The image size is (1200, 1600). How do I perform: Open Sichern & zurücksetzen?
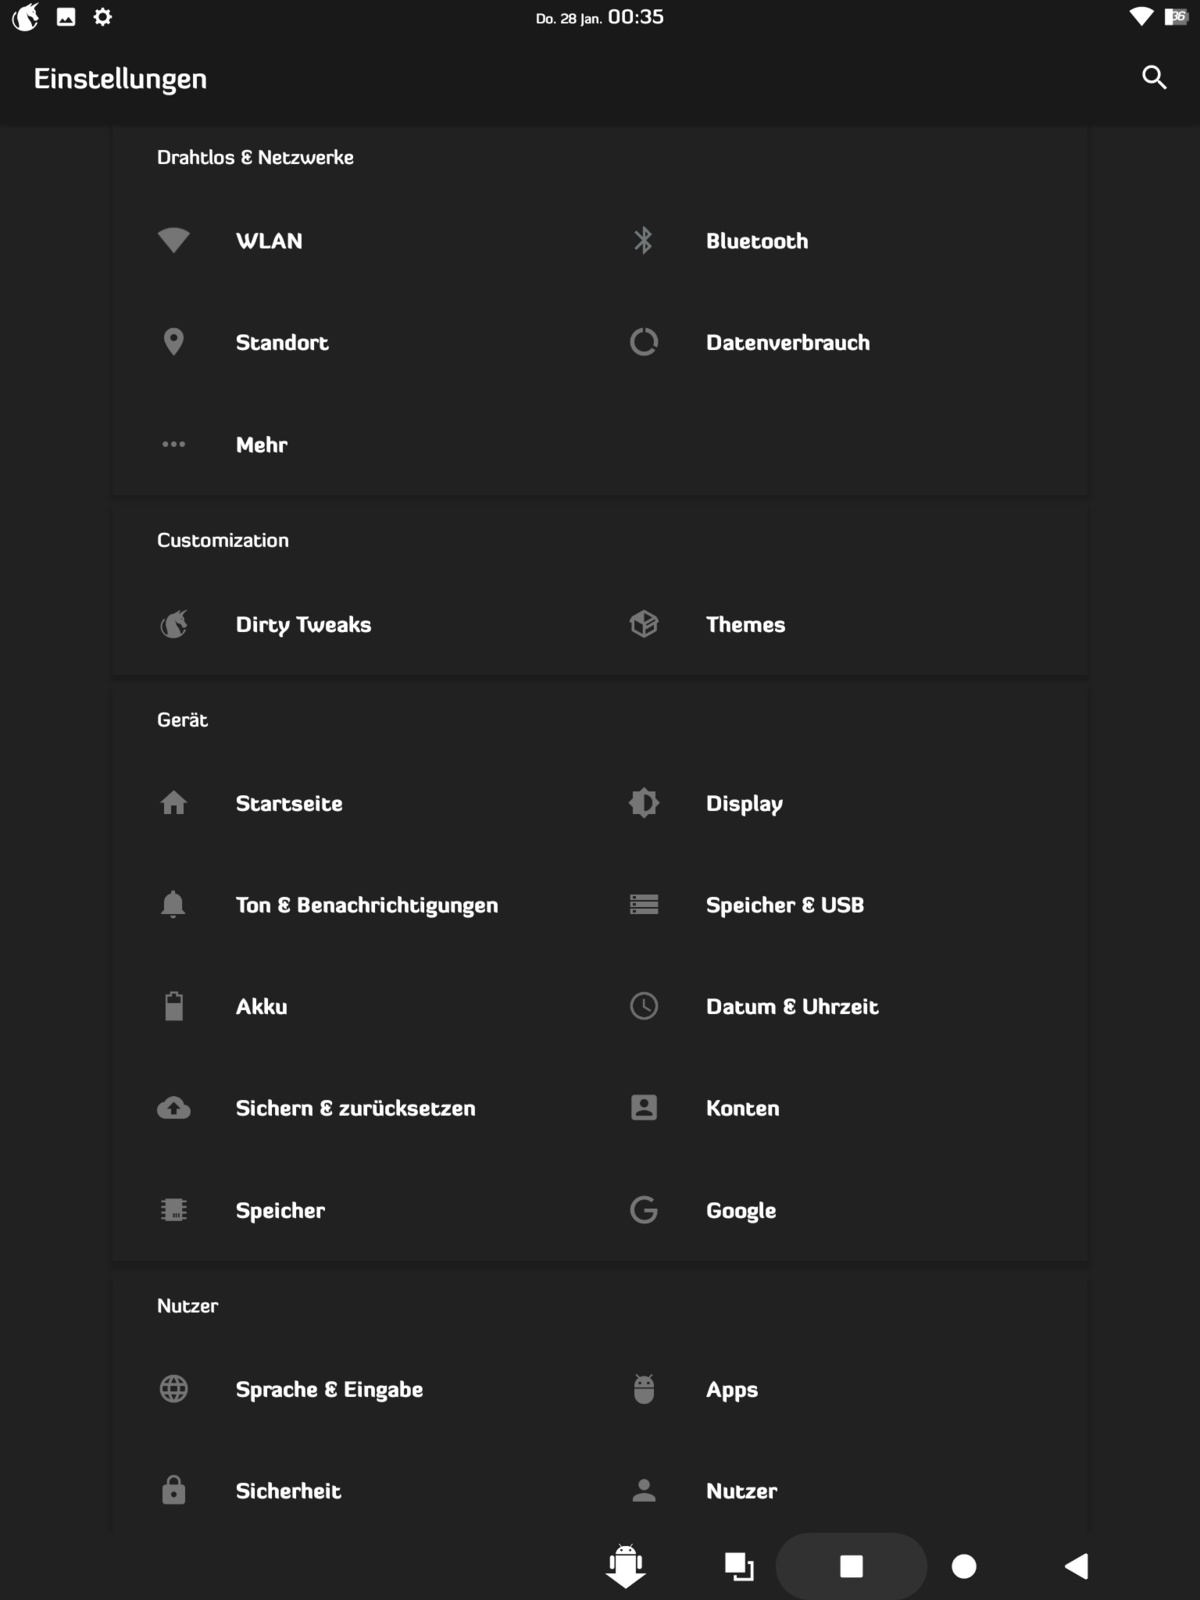tap(355, 1108)
